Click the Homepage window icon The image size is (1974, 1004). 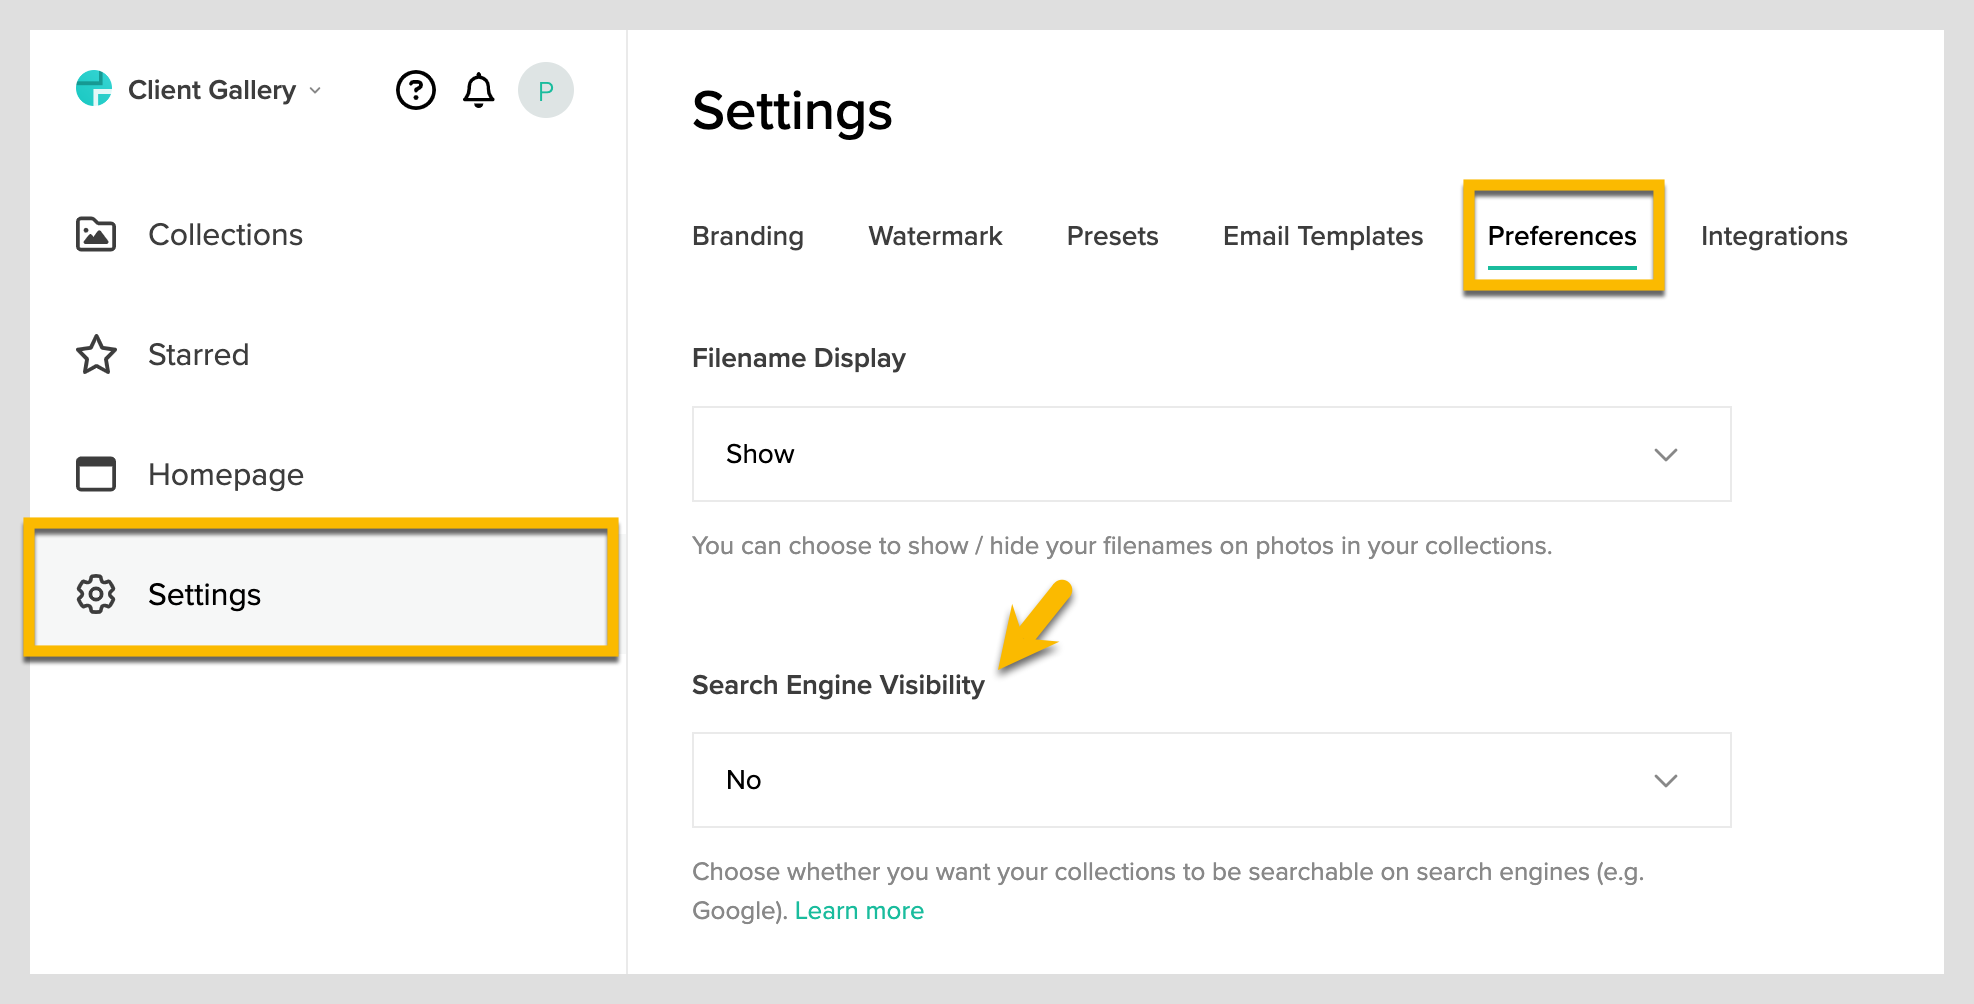pos(96,474)
